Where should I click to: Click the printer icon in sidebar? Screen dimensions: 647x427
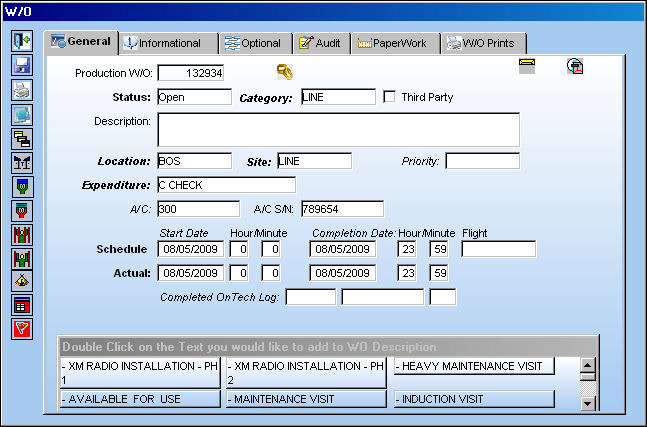coord(22,90)
